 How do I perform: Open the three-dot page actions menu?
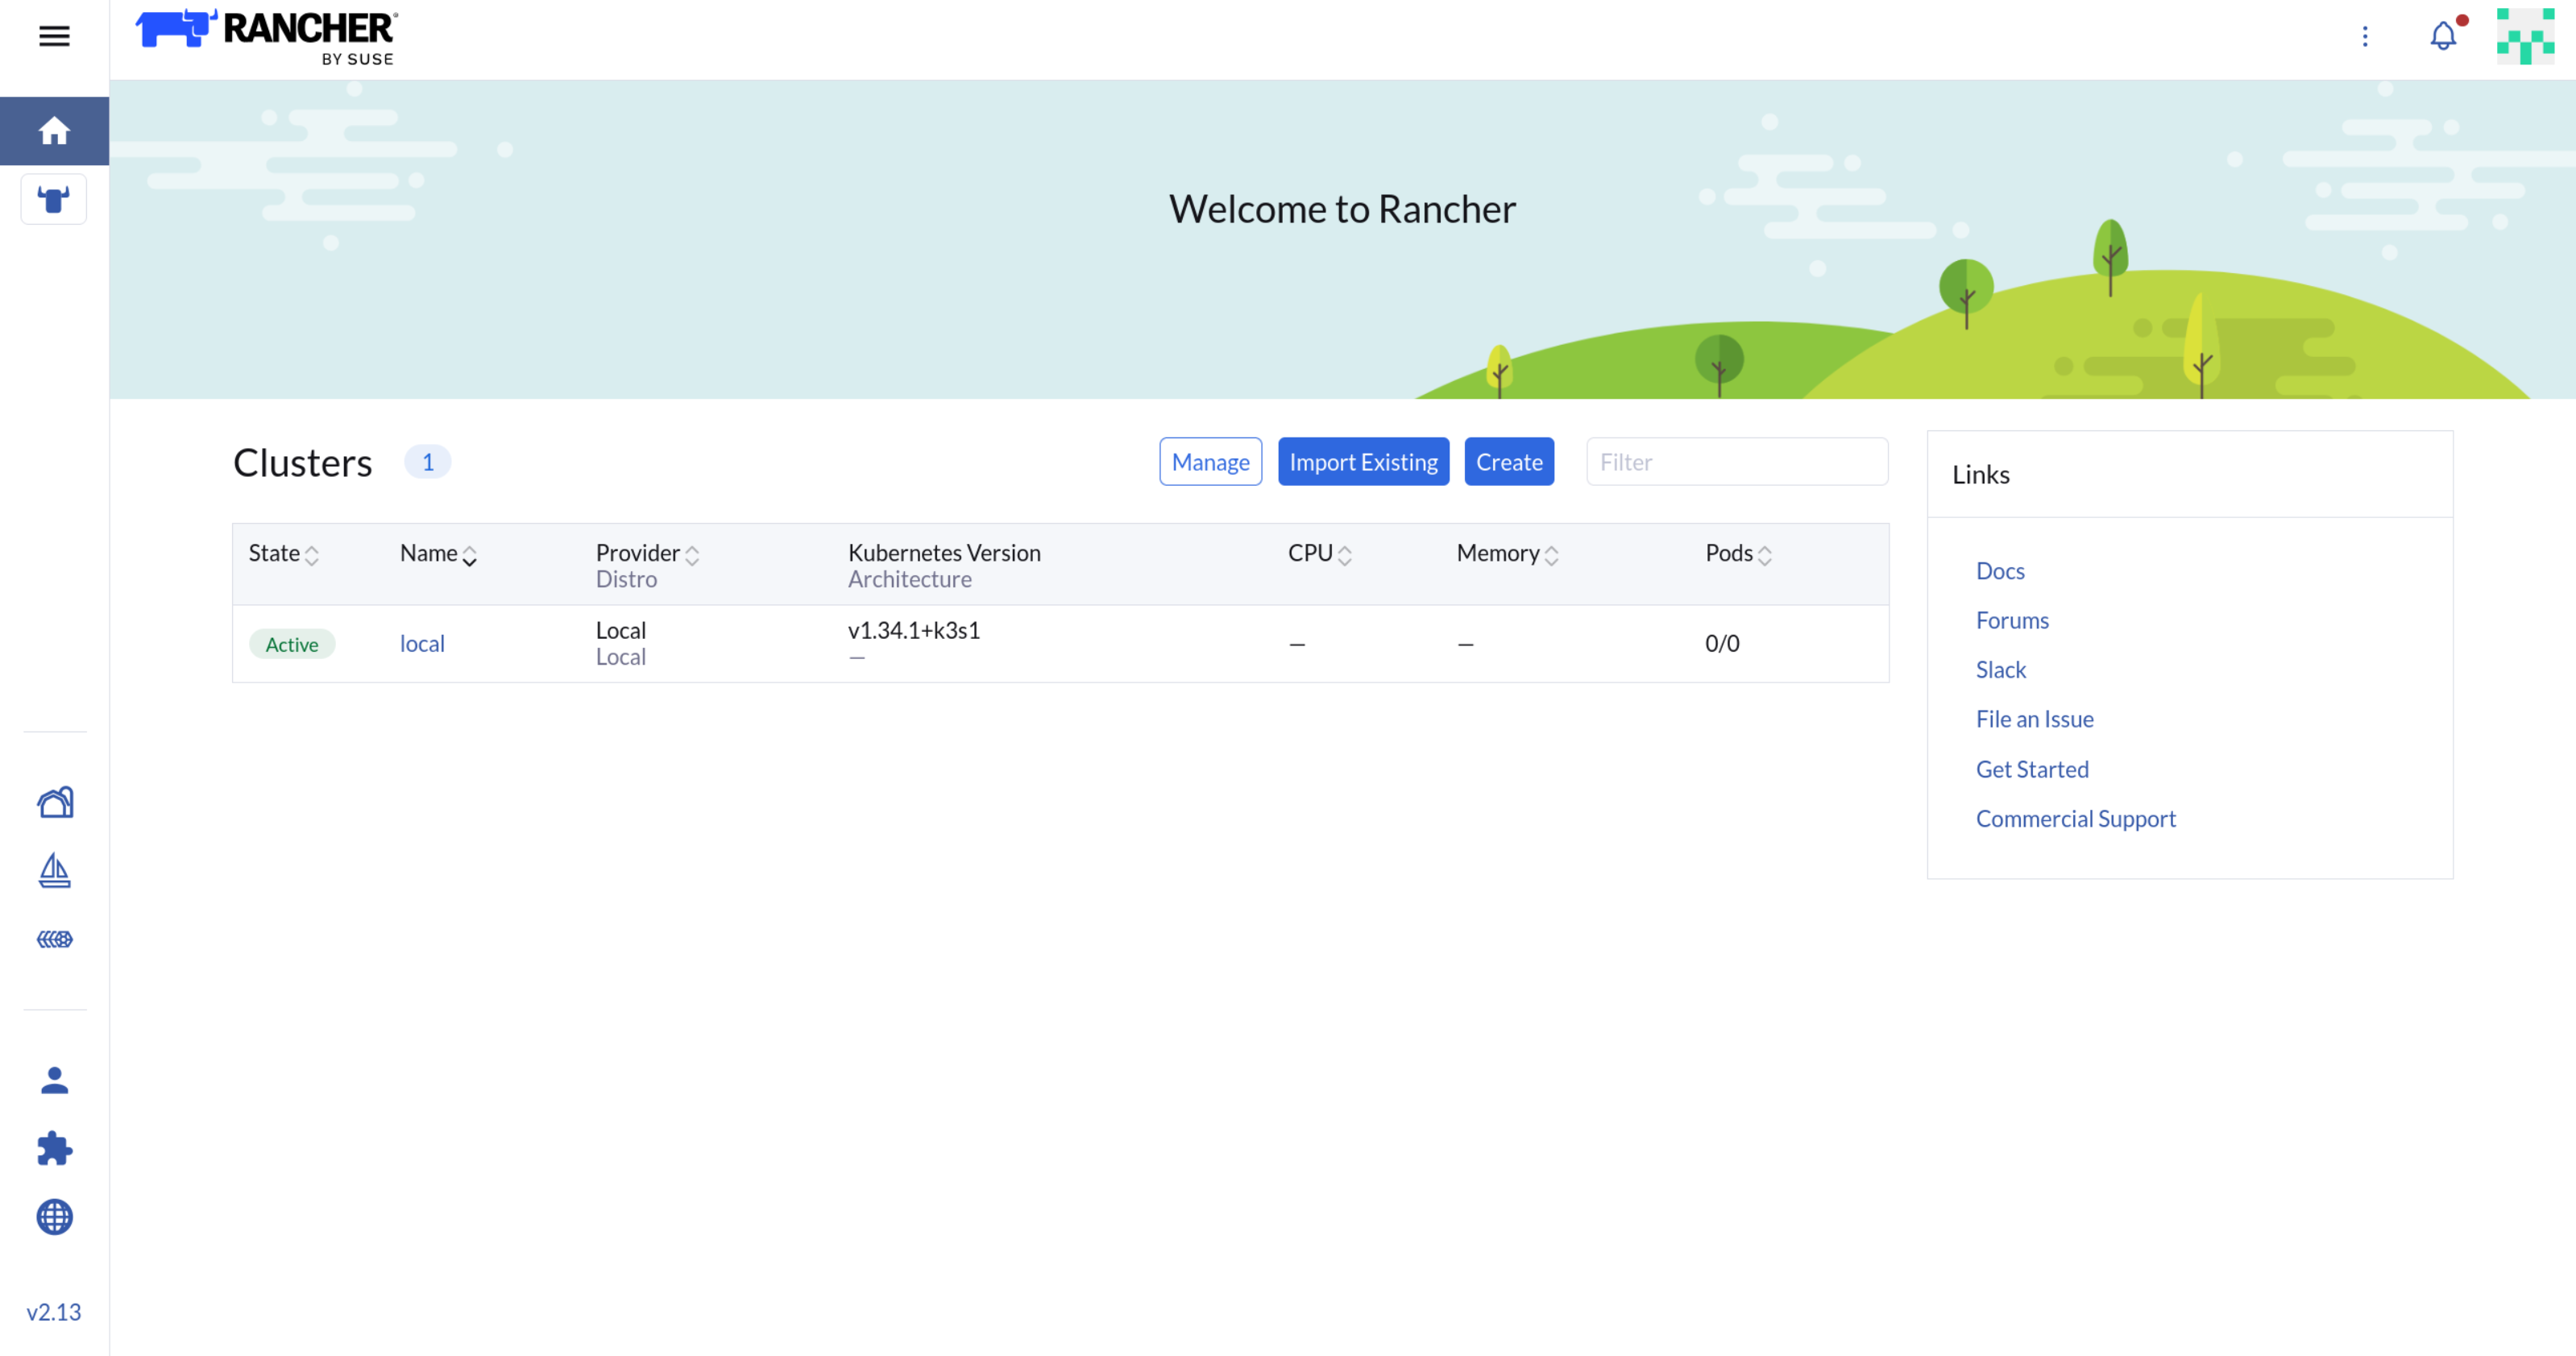(x=2364, y=37)
